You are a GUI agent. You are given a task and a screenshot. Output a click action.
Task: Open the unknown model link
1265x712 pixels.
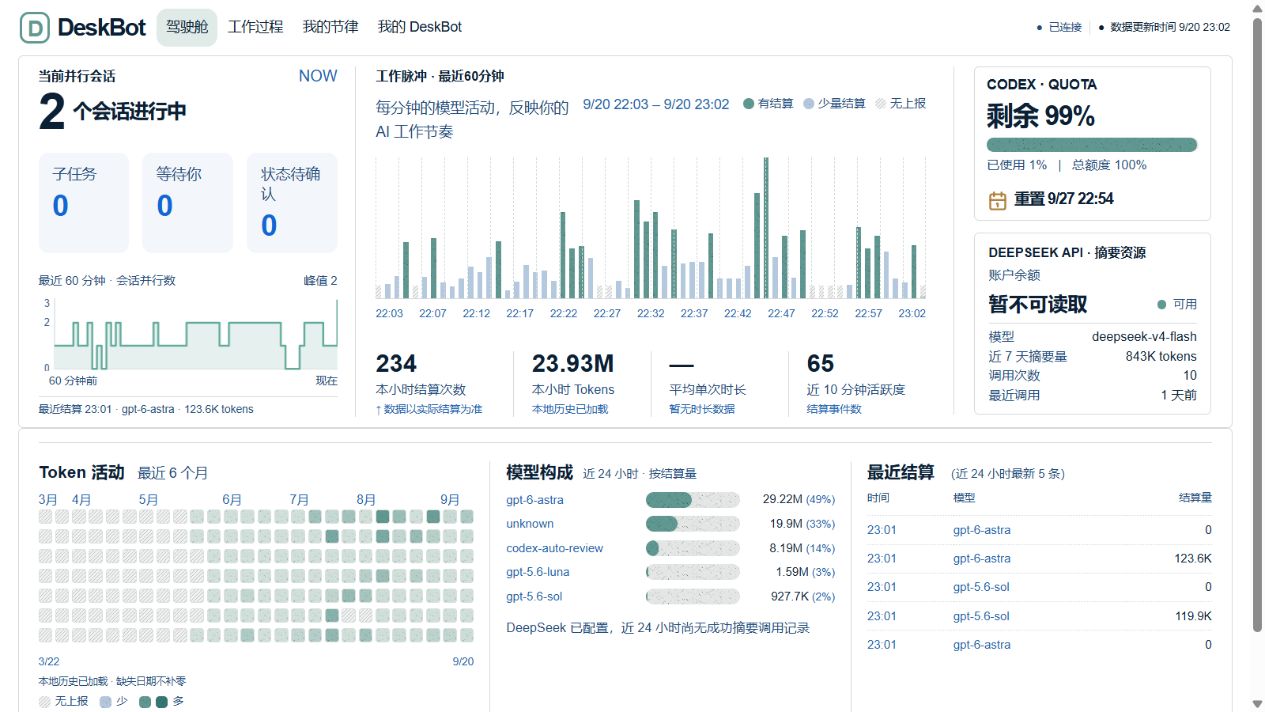[530, 524]
